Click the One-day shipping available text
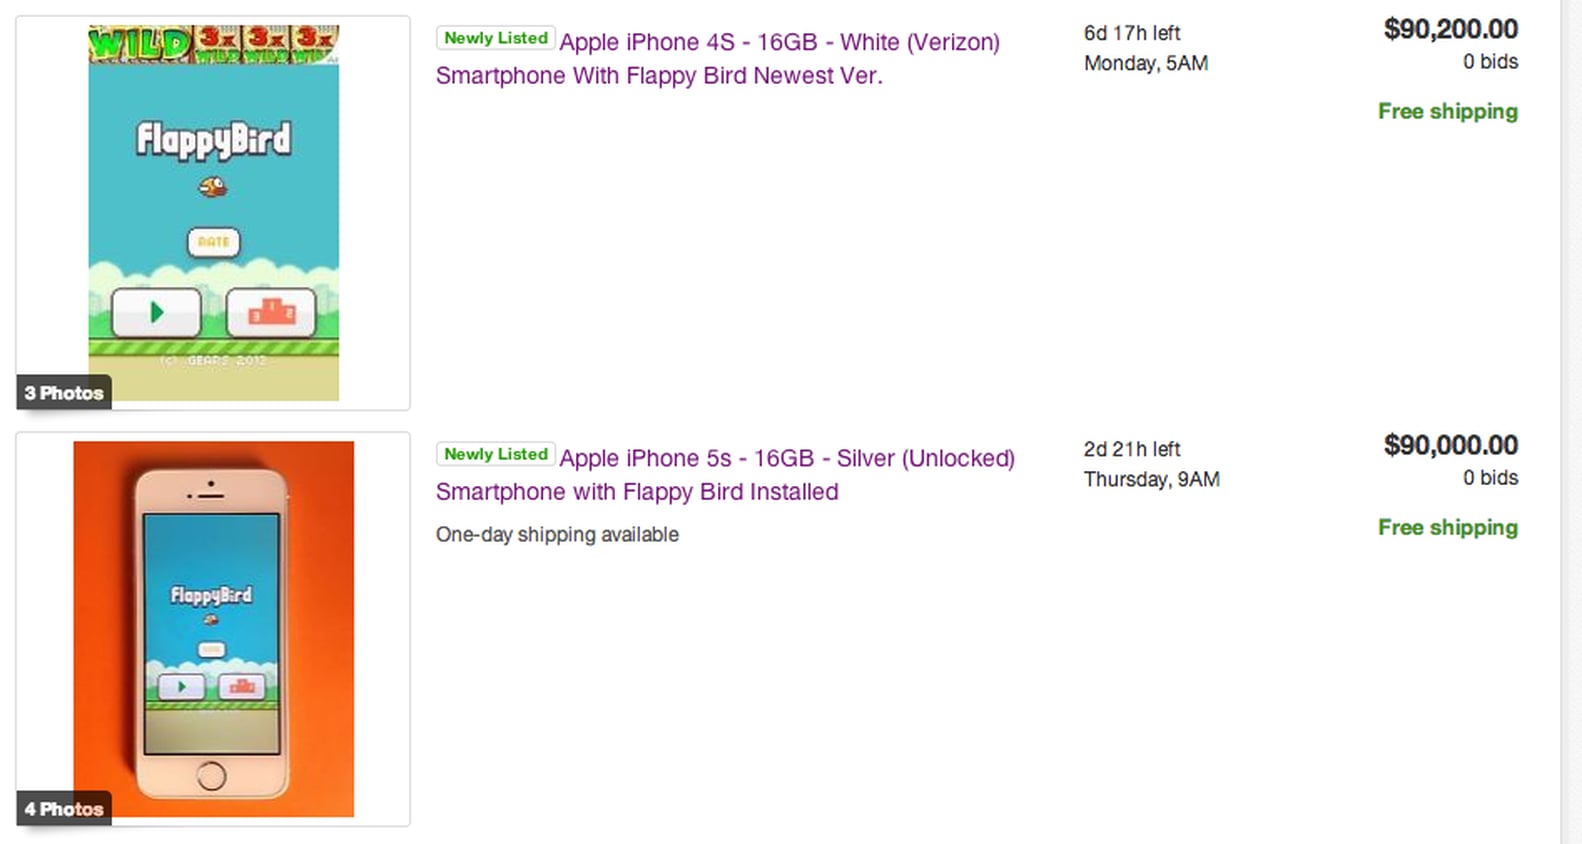 (x=557, y=534)
